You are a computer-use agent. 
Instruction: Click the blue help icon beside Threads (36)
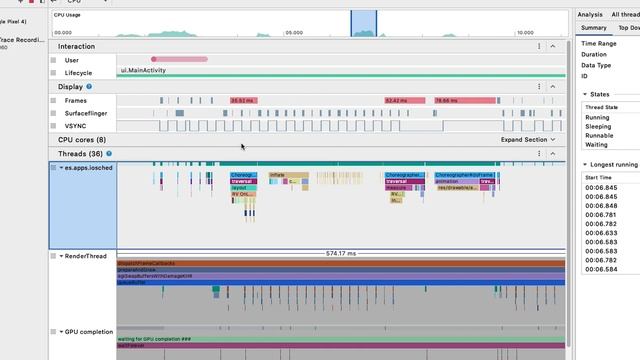point(109,153)
